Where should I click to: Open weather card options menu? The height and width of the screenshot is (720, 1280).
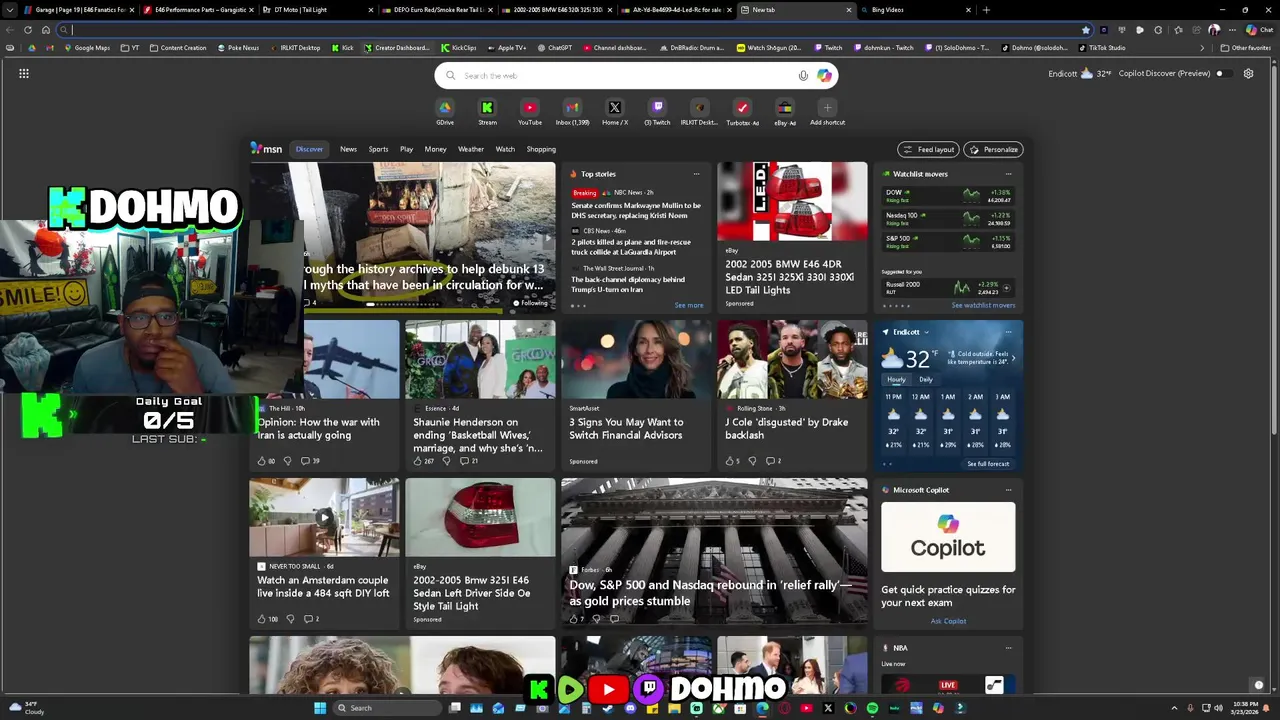(1008, 332)
